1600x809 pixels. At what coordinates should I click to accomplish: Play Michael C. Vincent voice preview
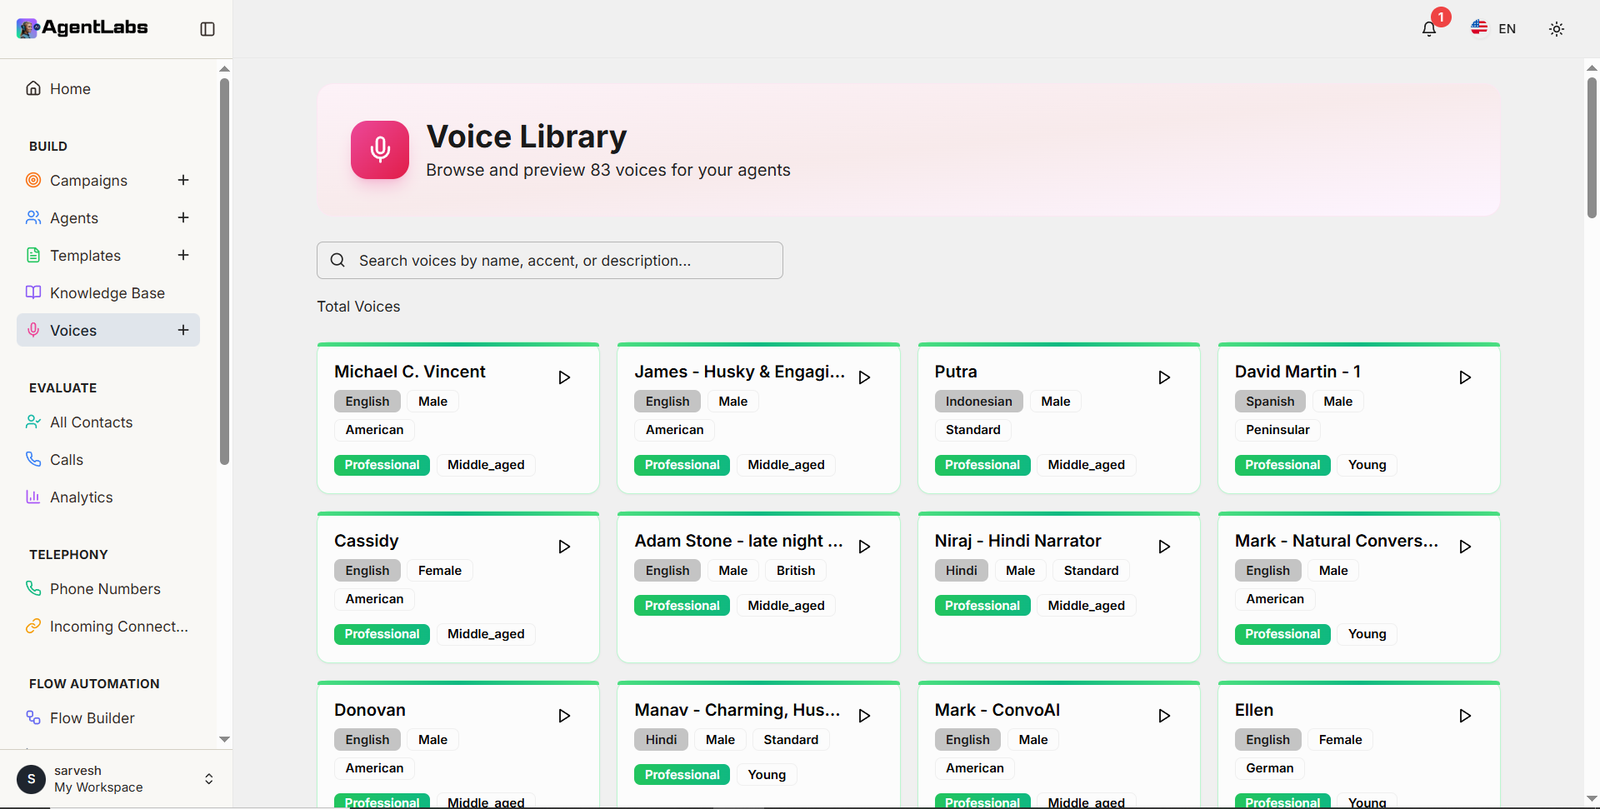(564, 378)
